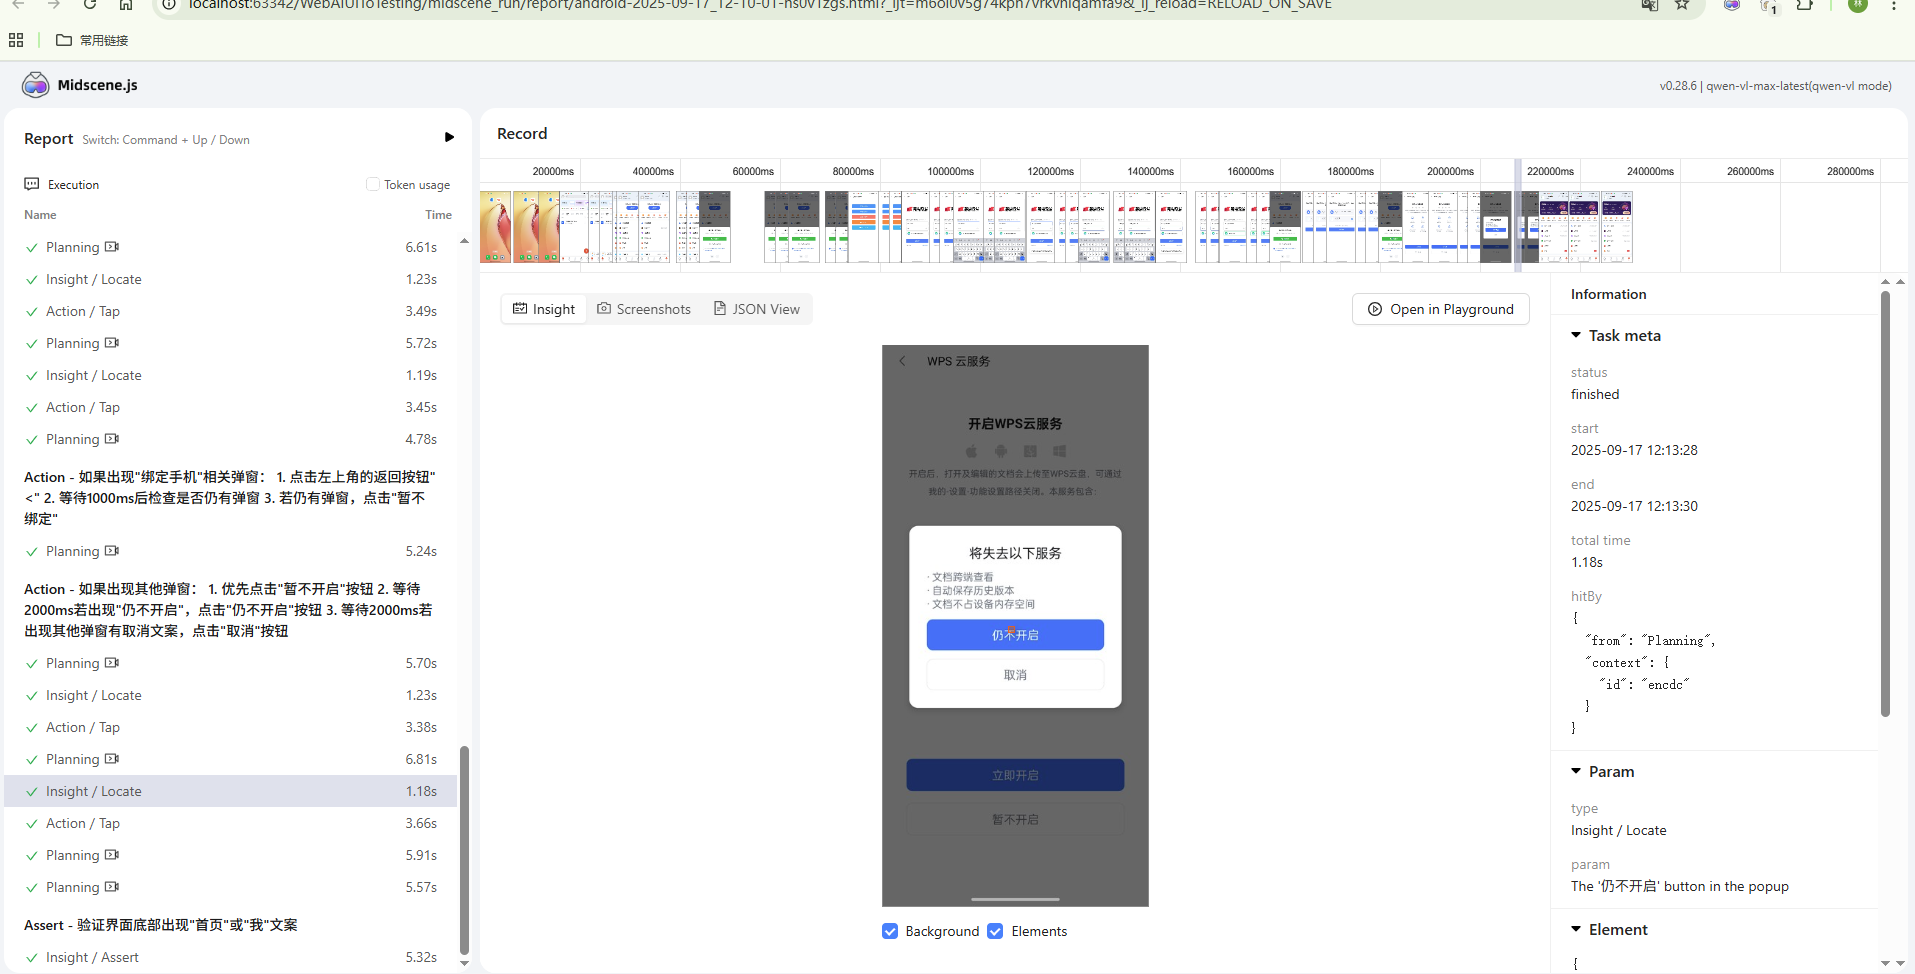Select the Insight / Assert row timed 5.32s

click(x=231, y=957)
